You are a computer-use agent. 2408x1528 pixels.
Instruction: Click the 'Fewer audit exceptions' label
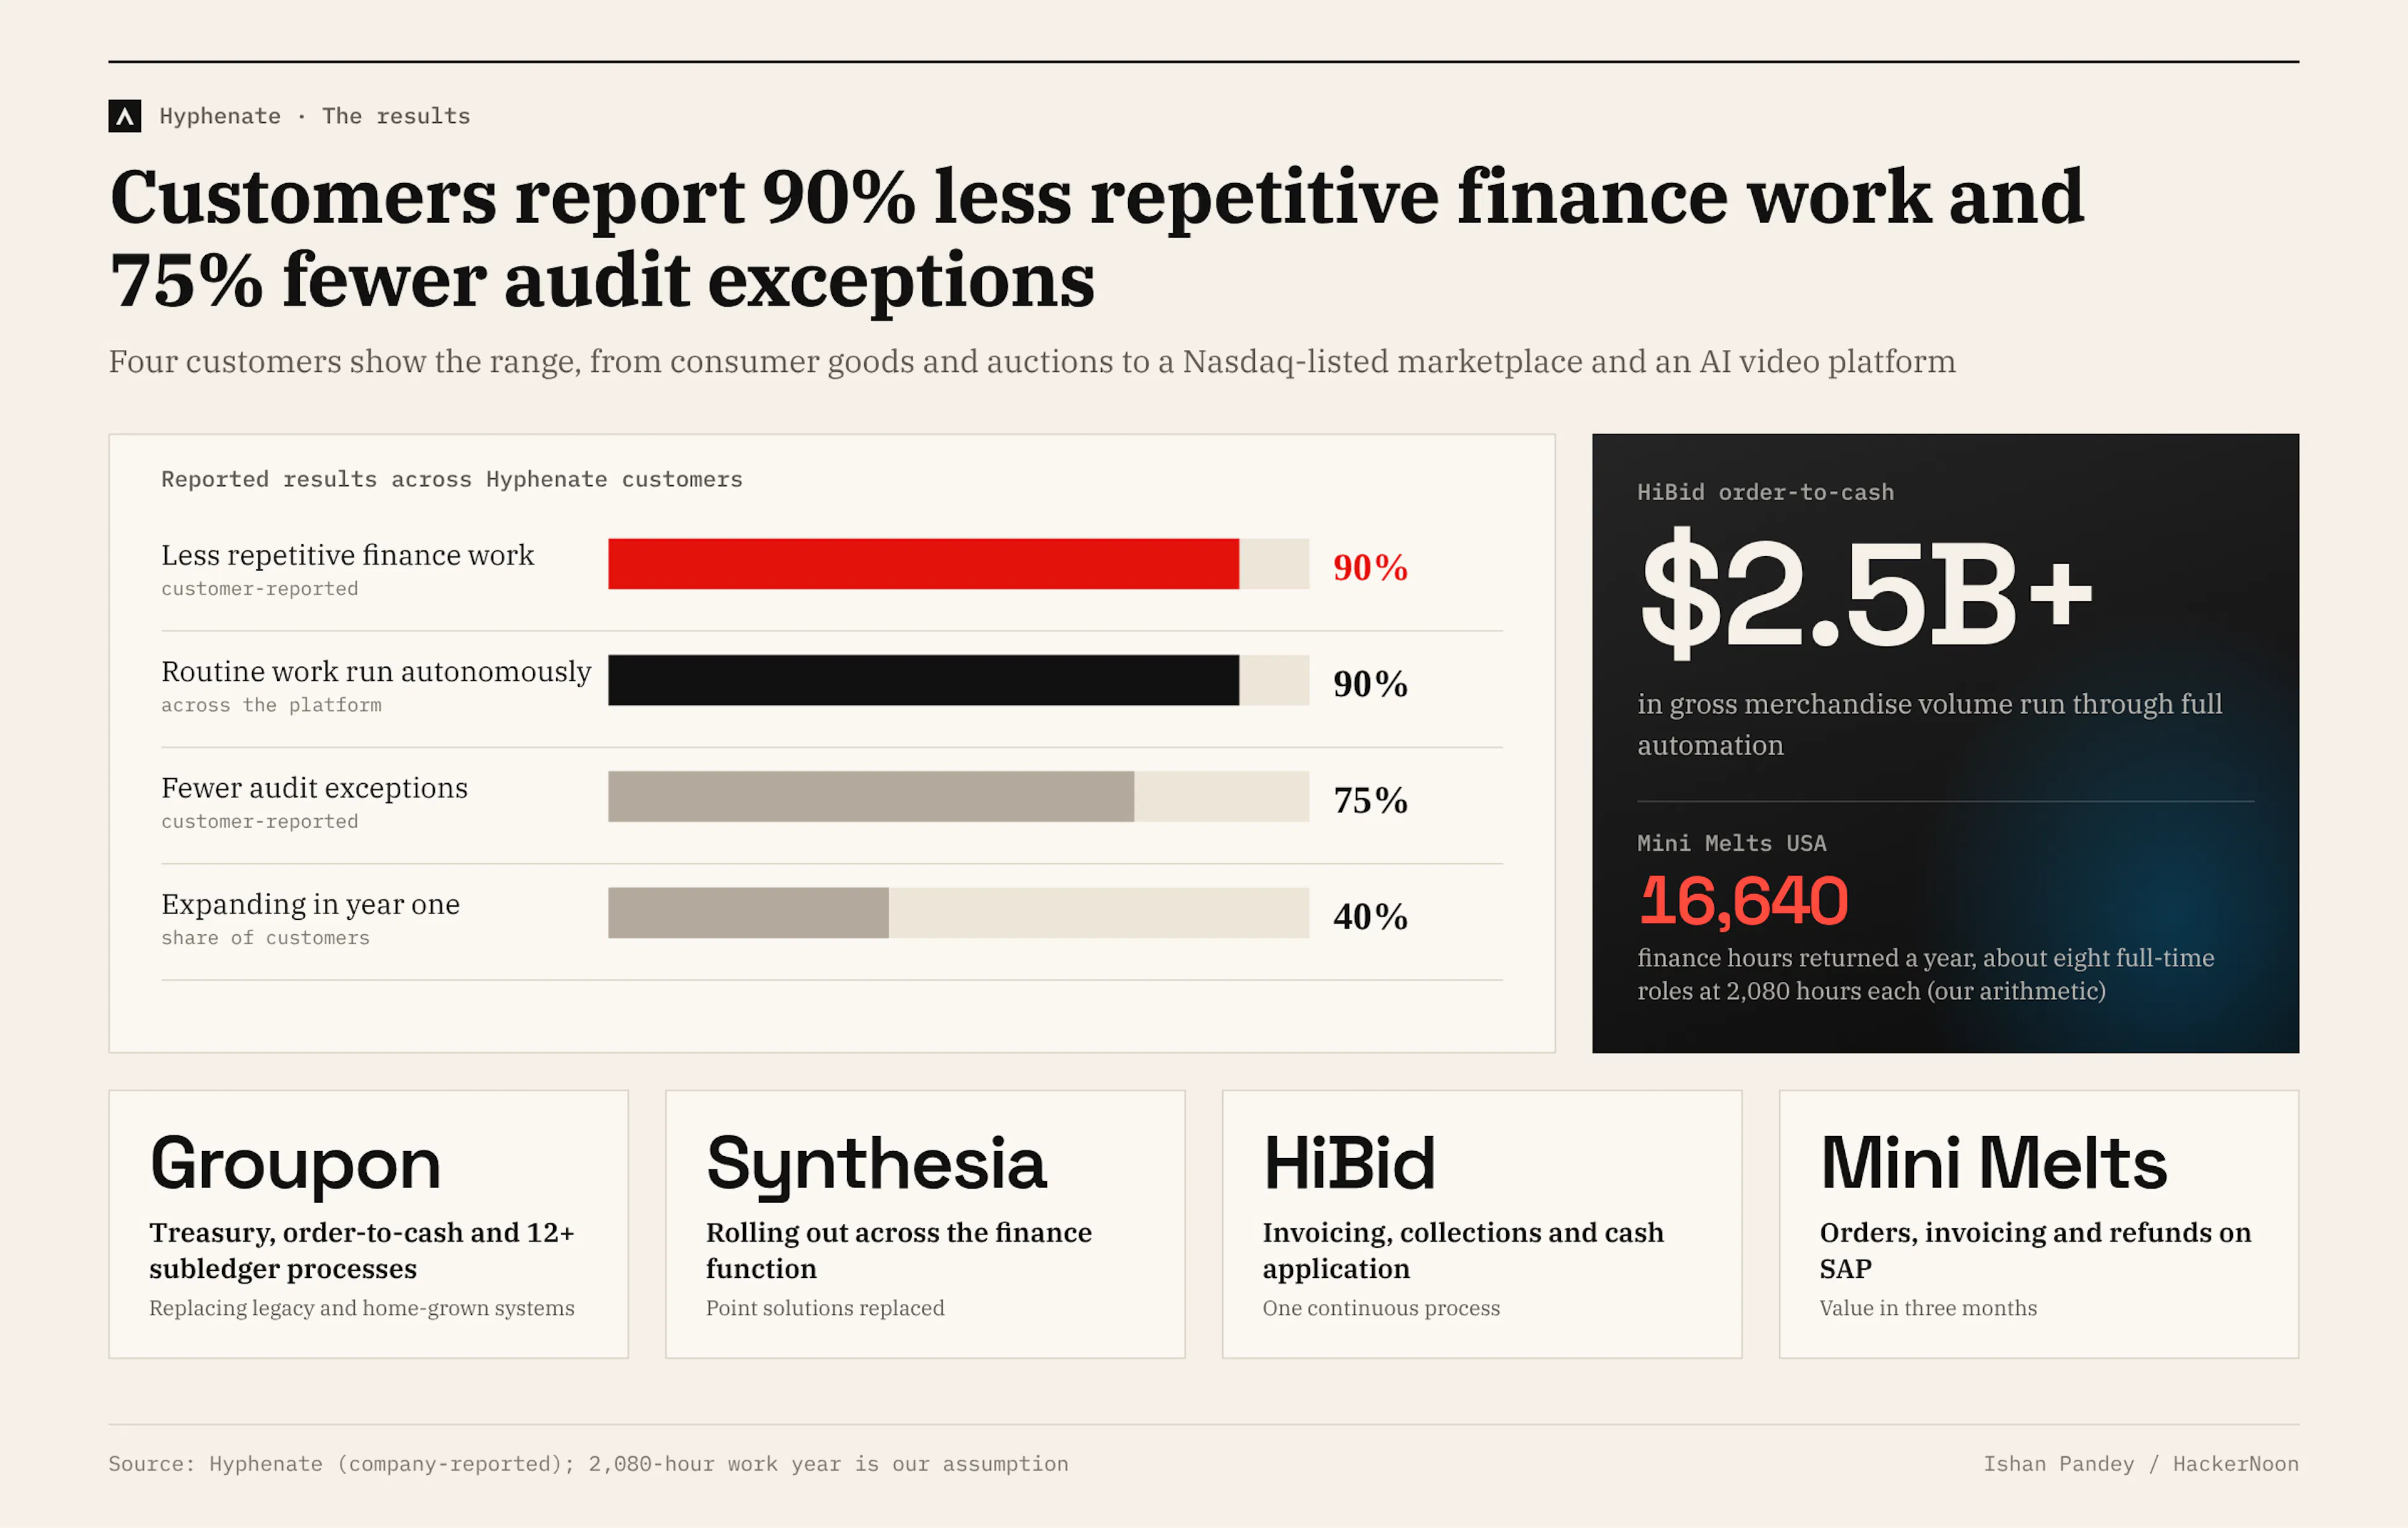(314, 788)
